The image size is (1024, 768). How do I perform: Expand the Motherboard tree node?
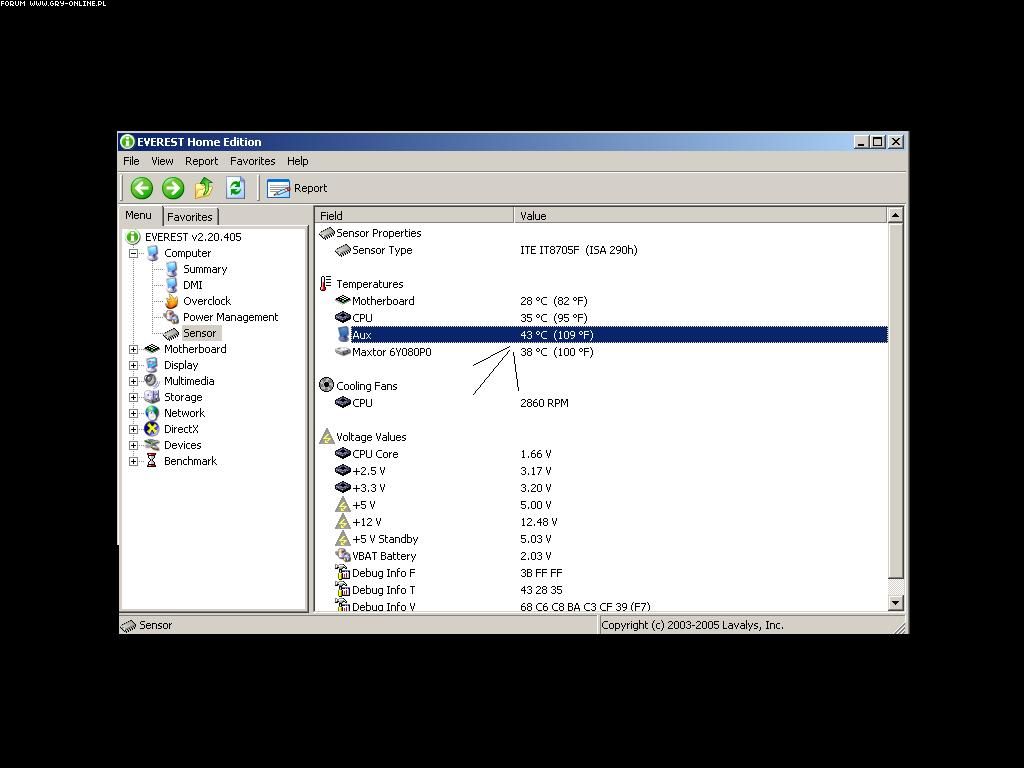[133, 349]
